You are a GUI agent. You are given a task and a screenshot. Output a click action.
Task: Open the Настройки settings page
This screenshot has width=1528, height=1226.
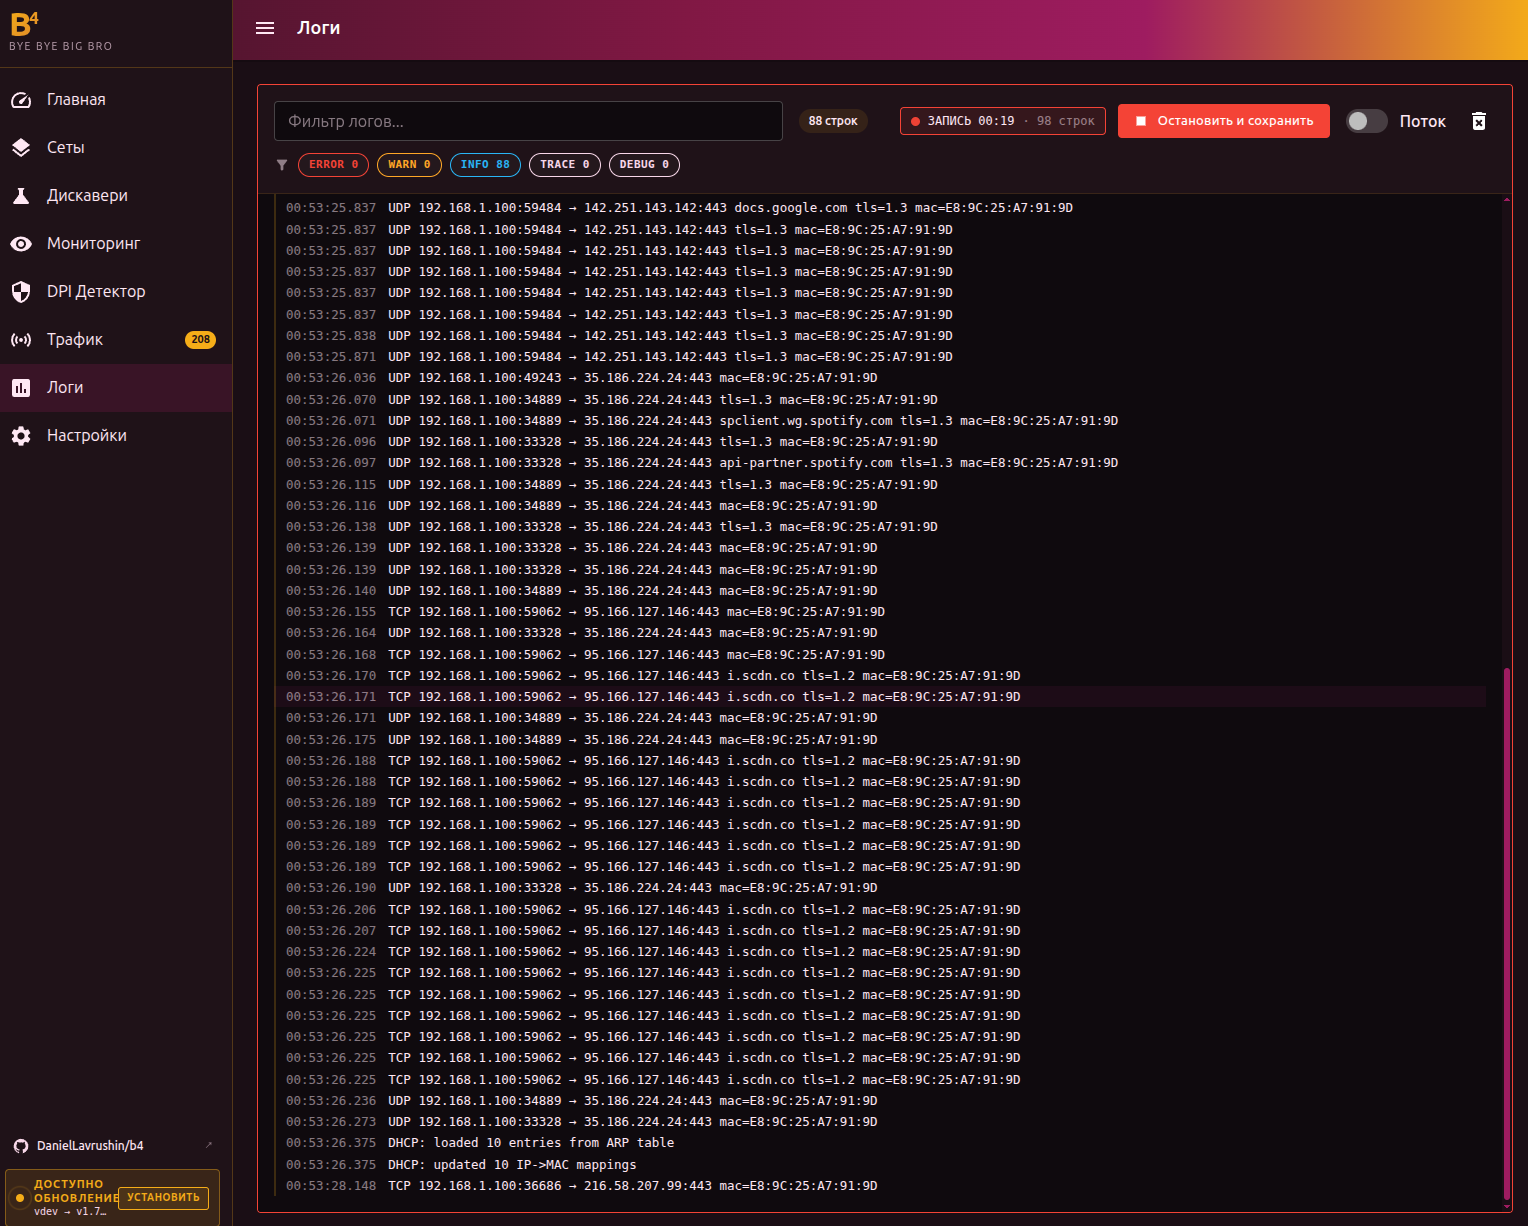click(116, 436)
